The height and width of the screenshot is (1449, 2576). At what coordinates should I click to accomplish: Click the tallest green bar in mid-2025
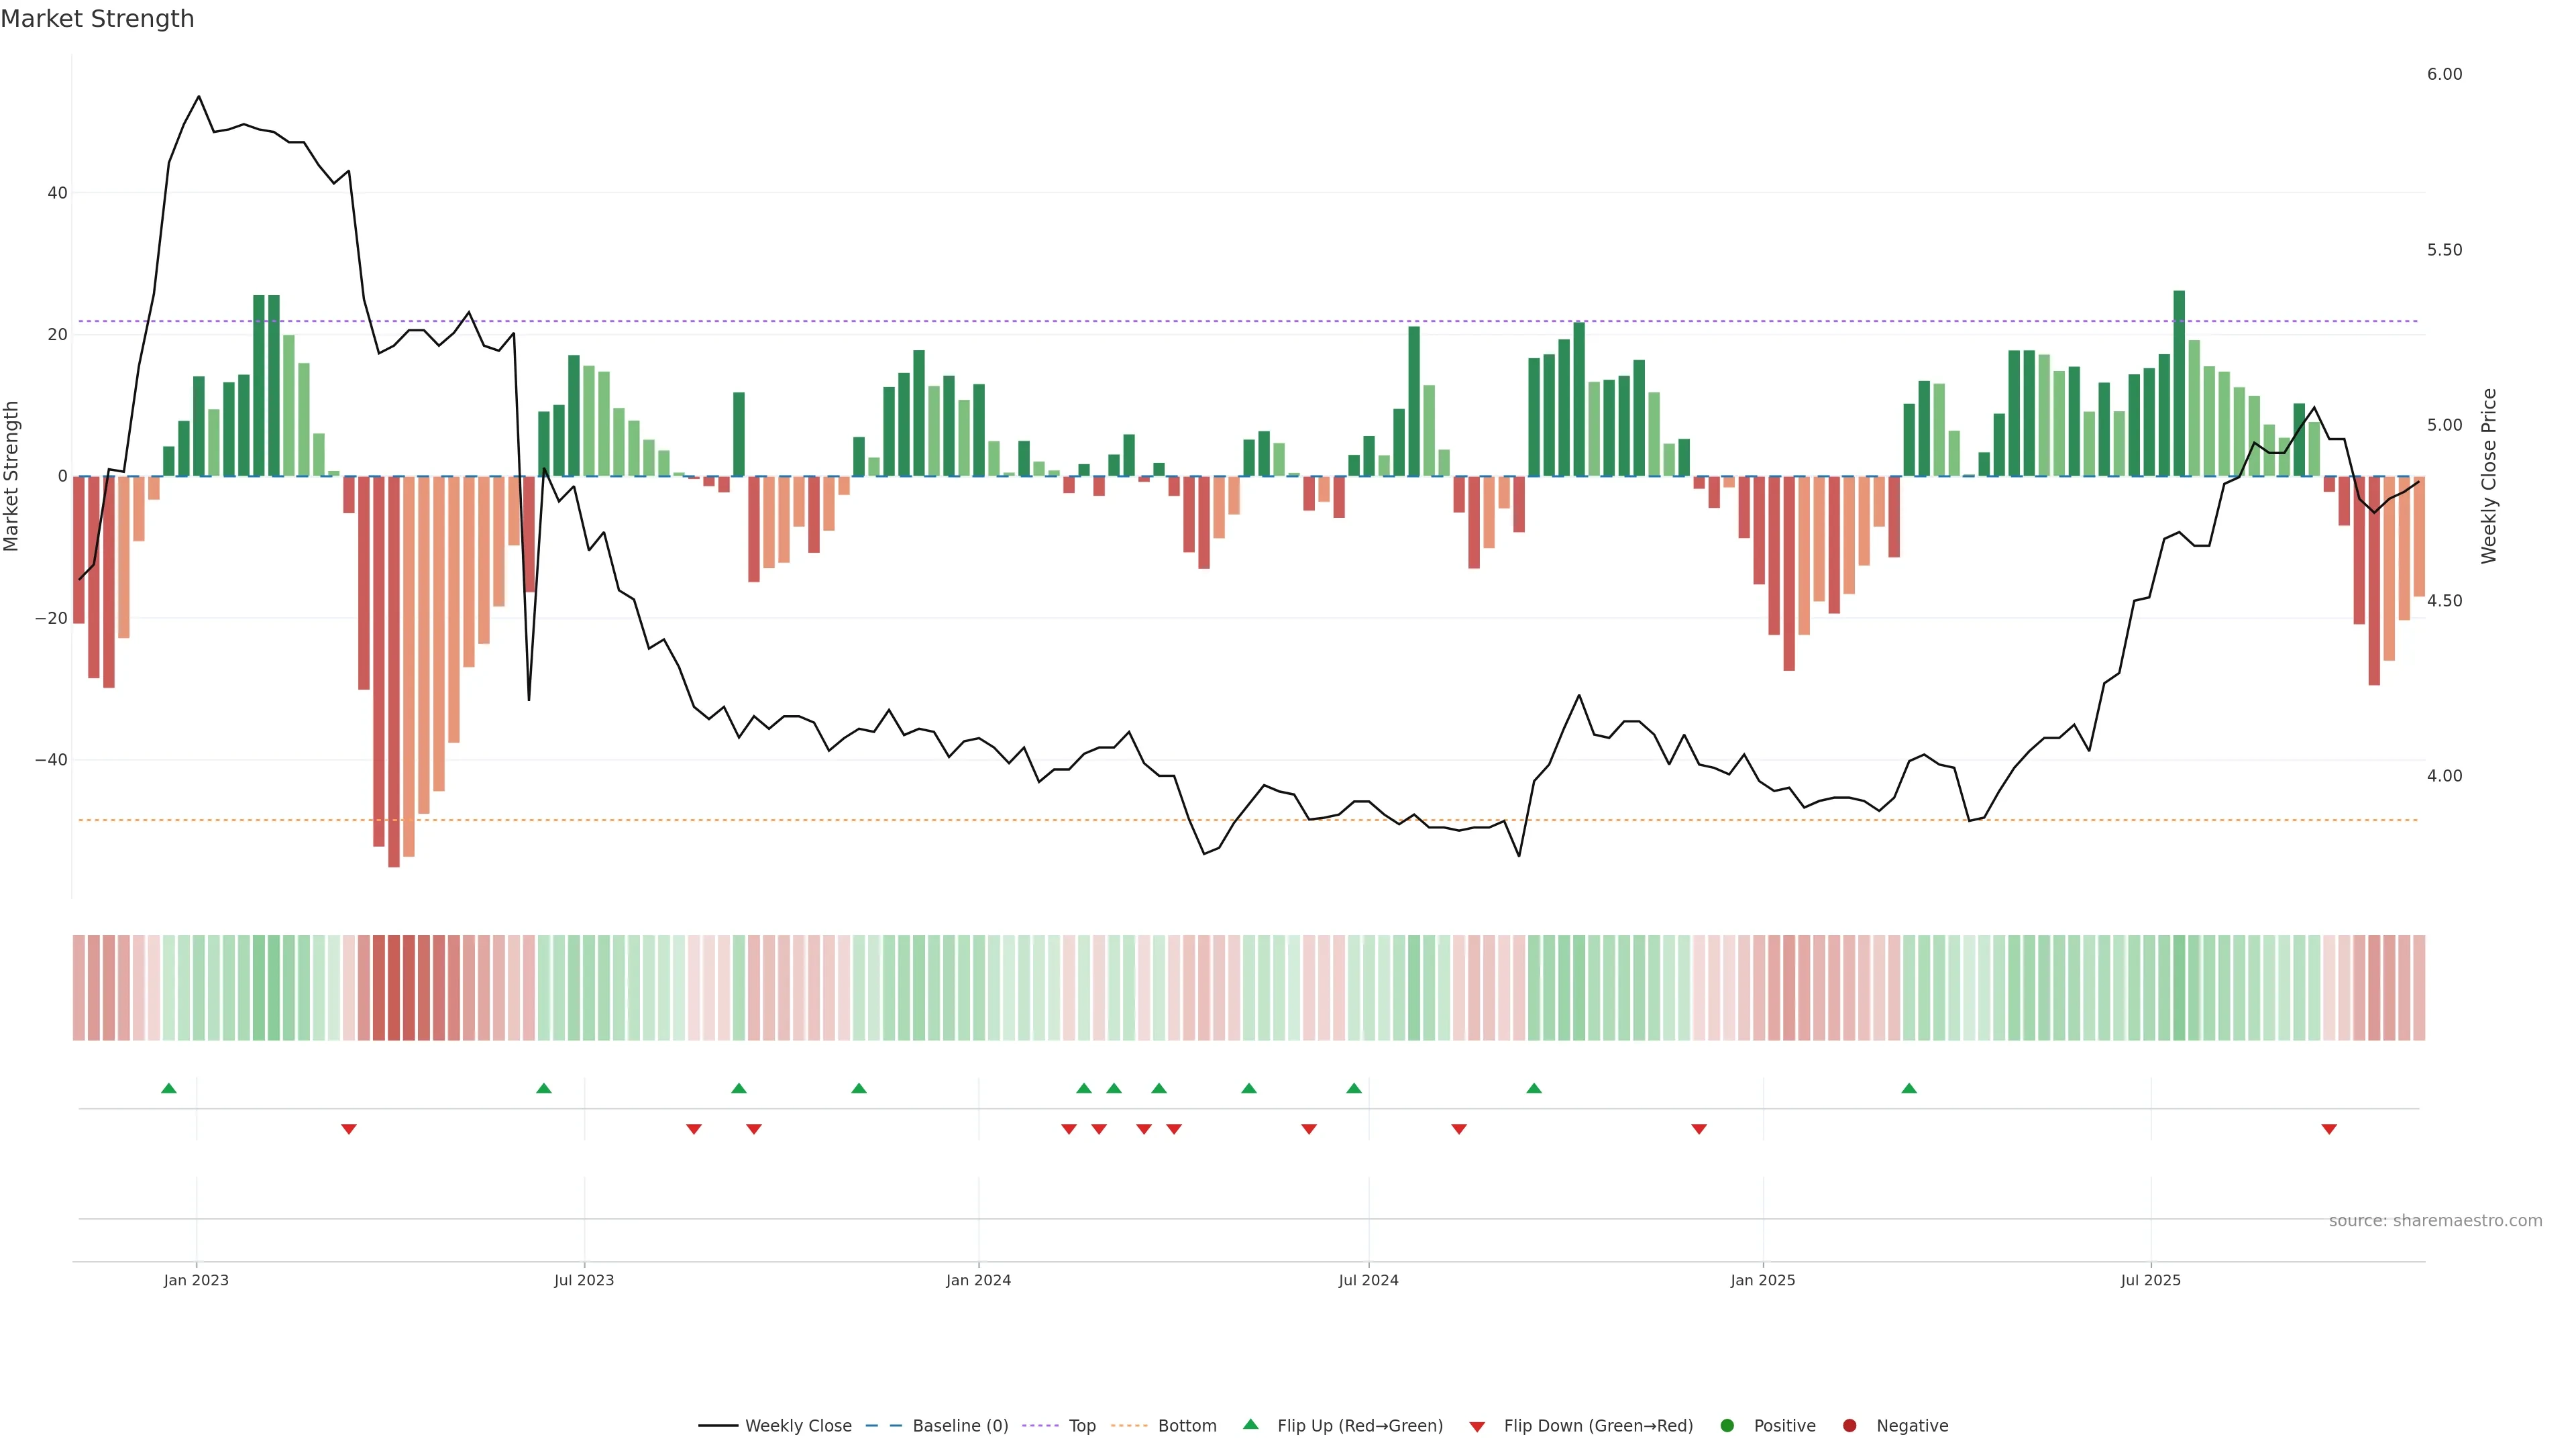(x=2179, y=383)
